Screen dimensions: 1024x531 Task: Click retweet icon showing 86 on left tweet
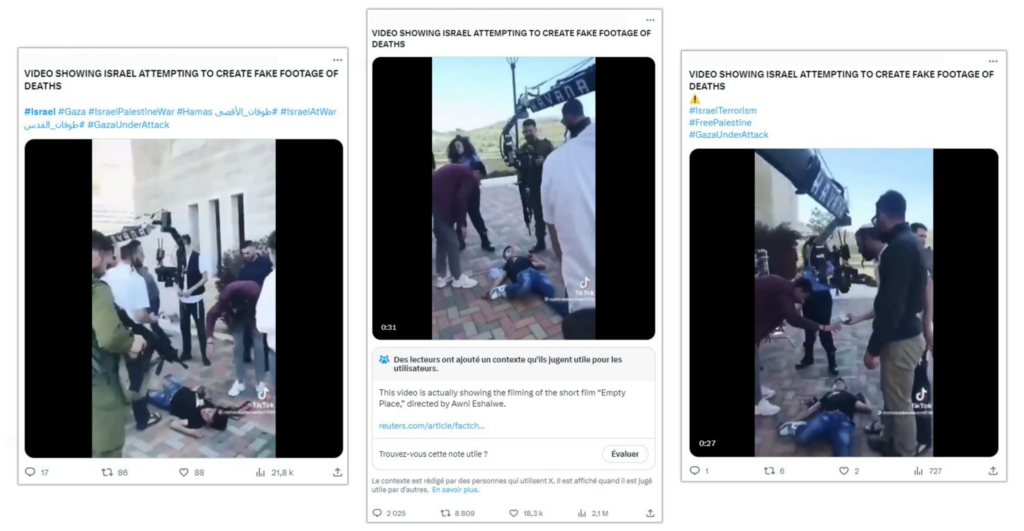(x=107, y=472)
